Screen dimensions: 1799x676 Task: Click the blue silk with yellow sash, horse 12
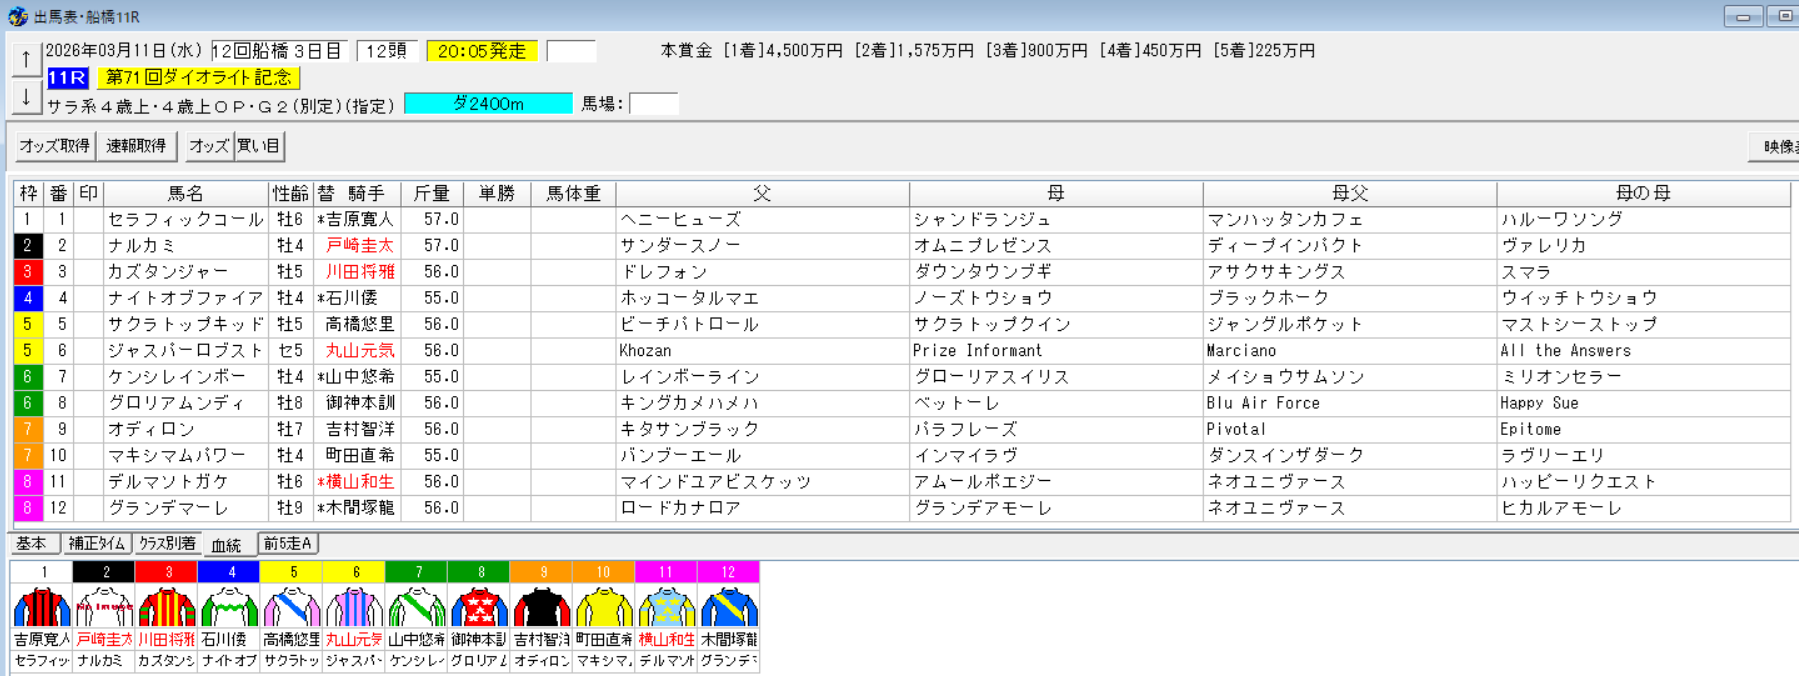pyautogui.click(x=729, y=607)
